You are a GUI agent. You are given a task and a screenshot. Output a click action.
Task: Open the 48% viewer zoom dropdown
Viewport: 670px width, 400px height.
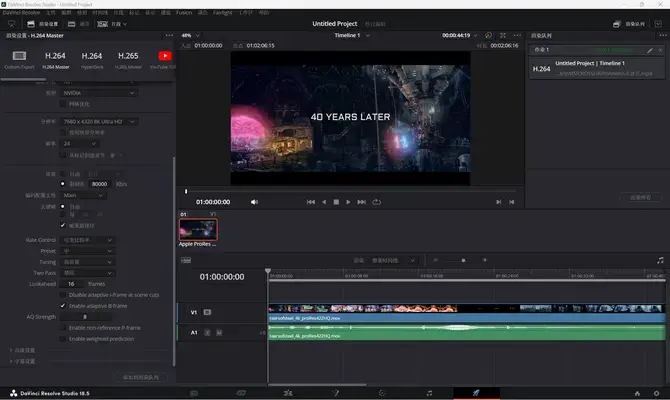click(x=191, y=35)
